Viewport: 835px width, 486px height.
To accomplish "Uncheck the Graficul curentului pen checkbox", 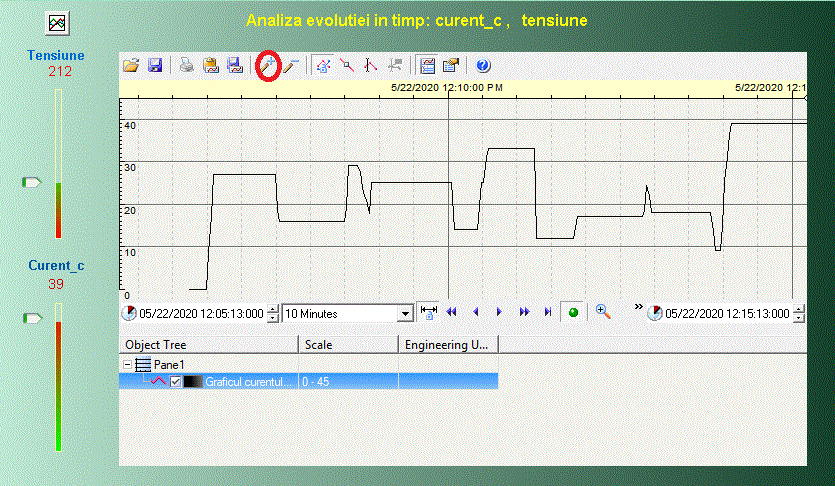I will point(176,382).
